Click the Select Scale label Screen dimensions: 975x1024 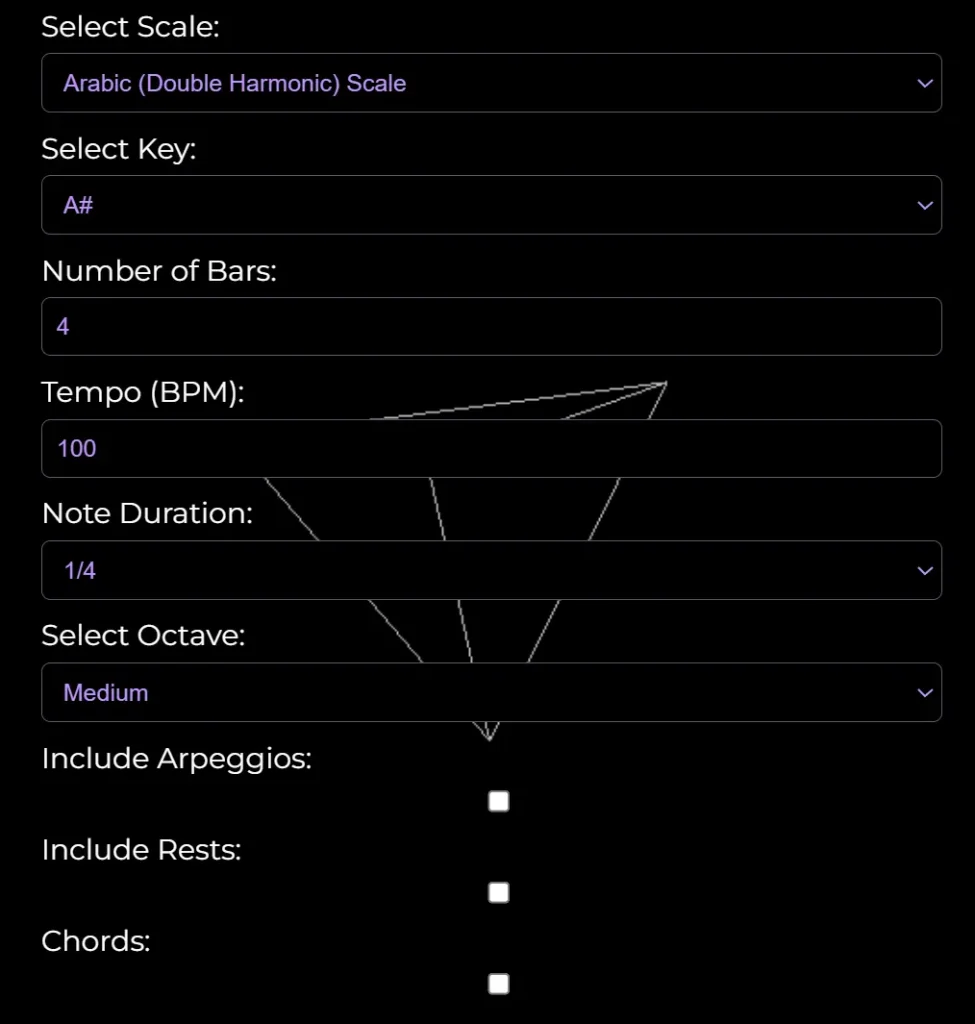click(x=130, y=27)
